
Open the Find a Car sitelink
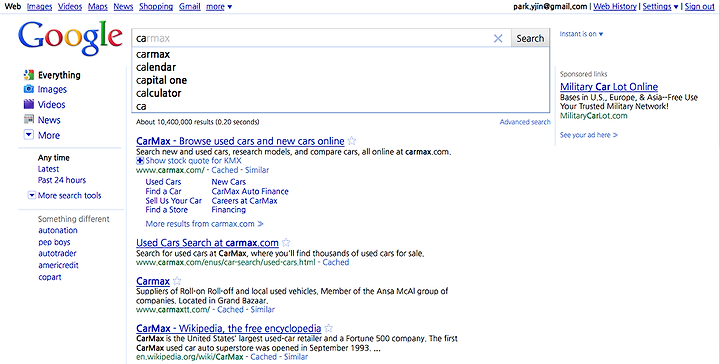point(163,191)
